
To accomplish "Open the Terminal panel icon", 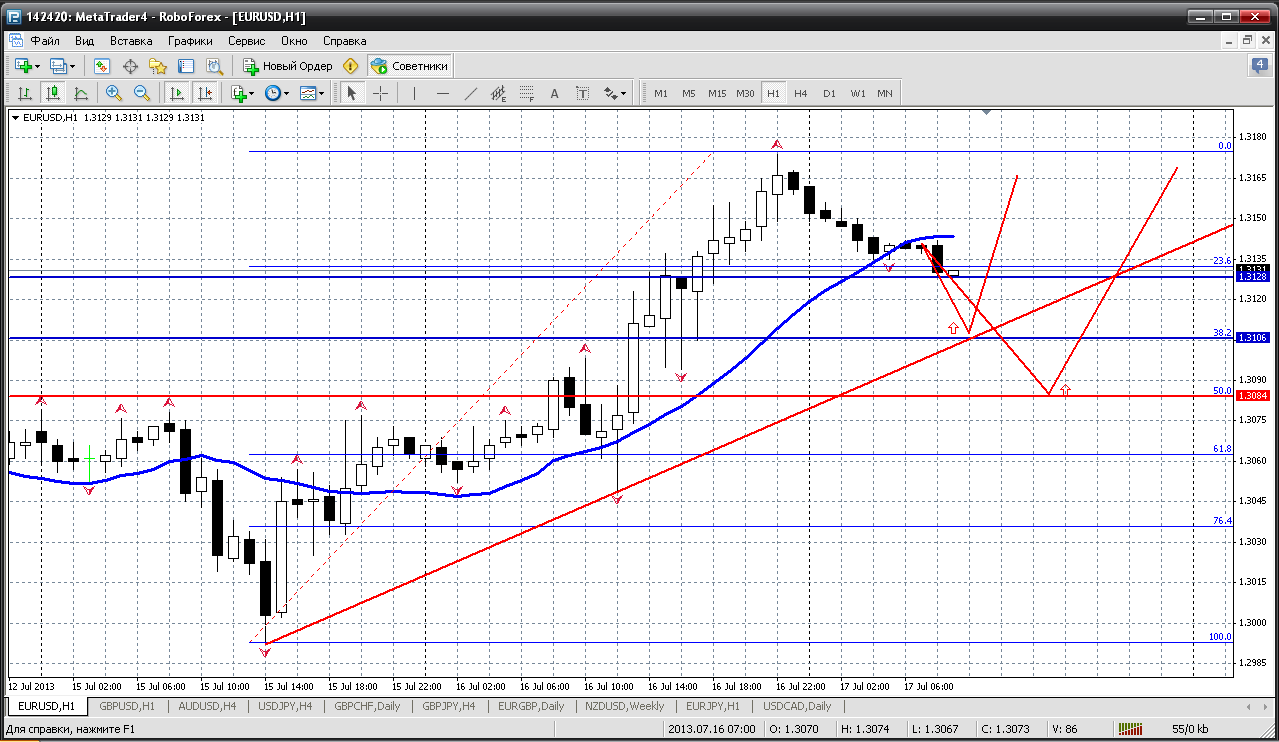I will coord(186,66).
